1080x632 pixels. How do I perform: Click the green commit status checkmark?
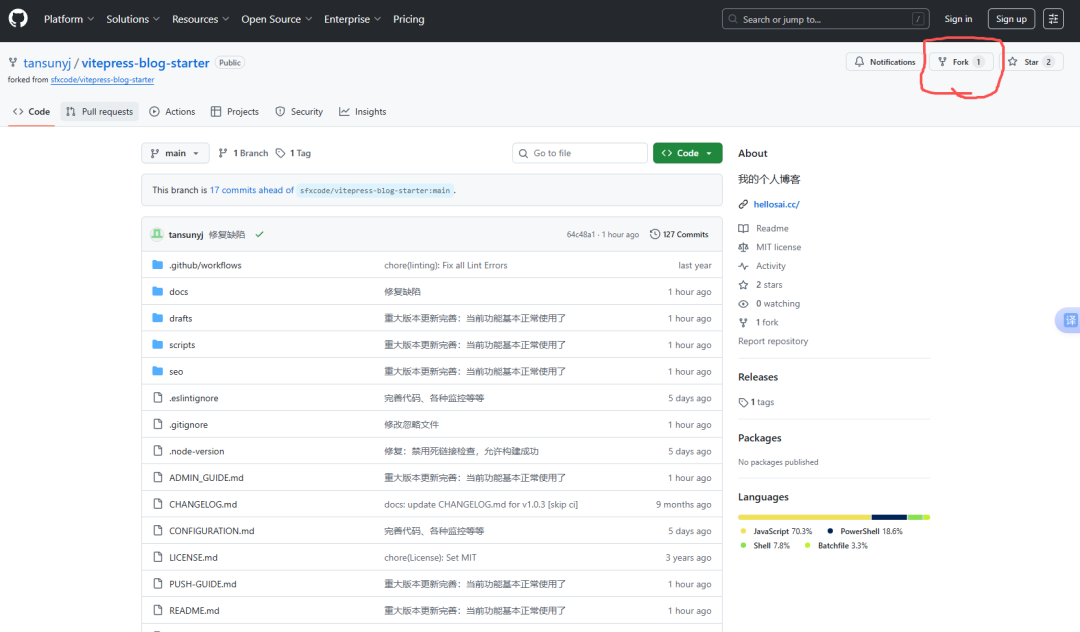pyautogui.click(x=259, y=234)
